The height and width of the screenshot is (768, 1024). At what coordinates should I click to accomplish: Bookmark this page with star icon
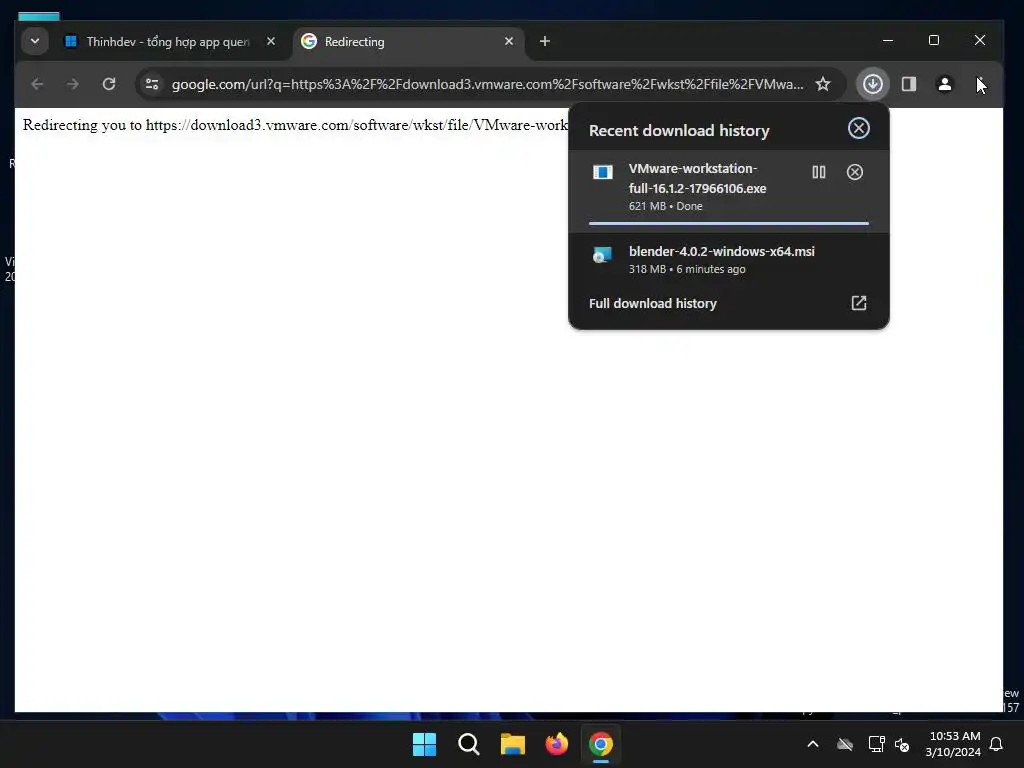click(823, 84)
